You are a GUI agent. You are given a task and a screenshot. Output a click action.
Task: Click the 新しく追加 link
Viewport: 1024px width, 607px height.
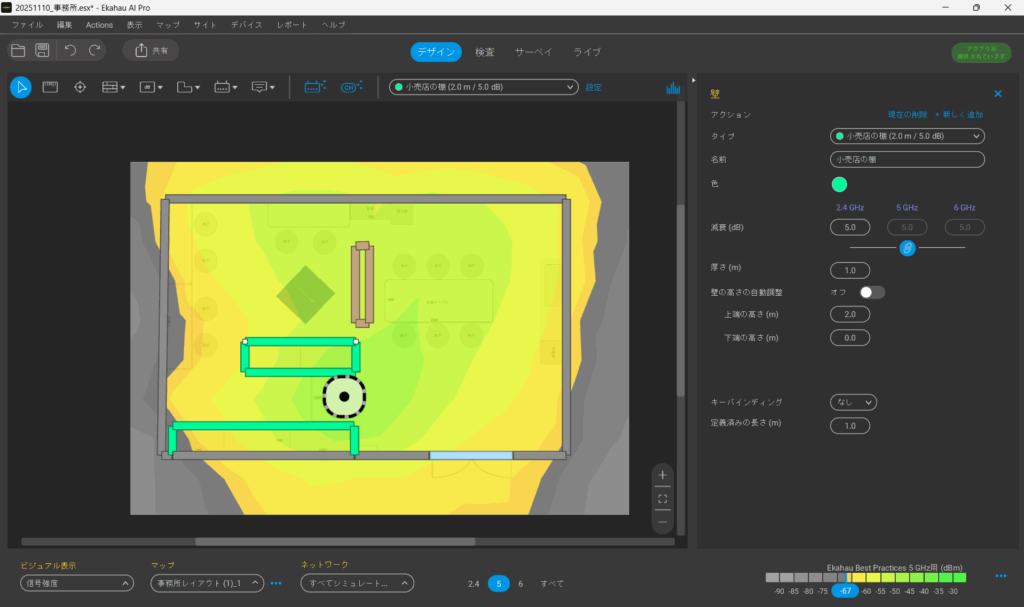[x=958, y=115]
